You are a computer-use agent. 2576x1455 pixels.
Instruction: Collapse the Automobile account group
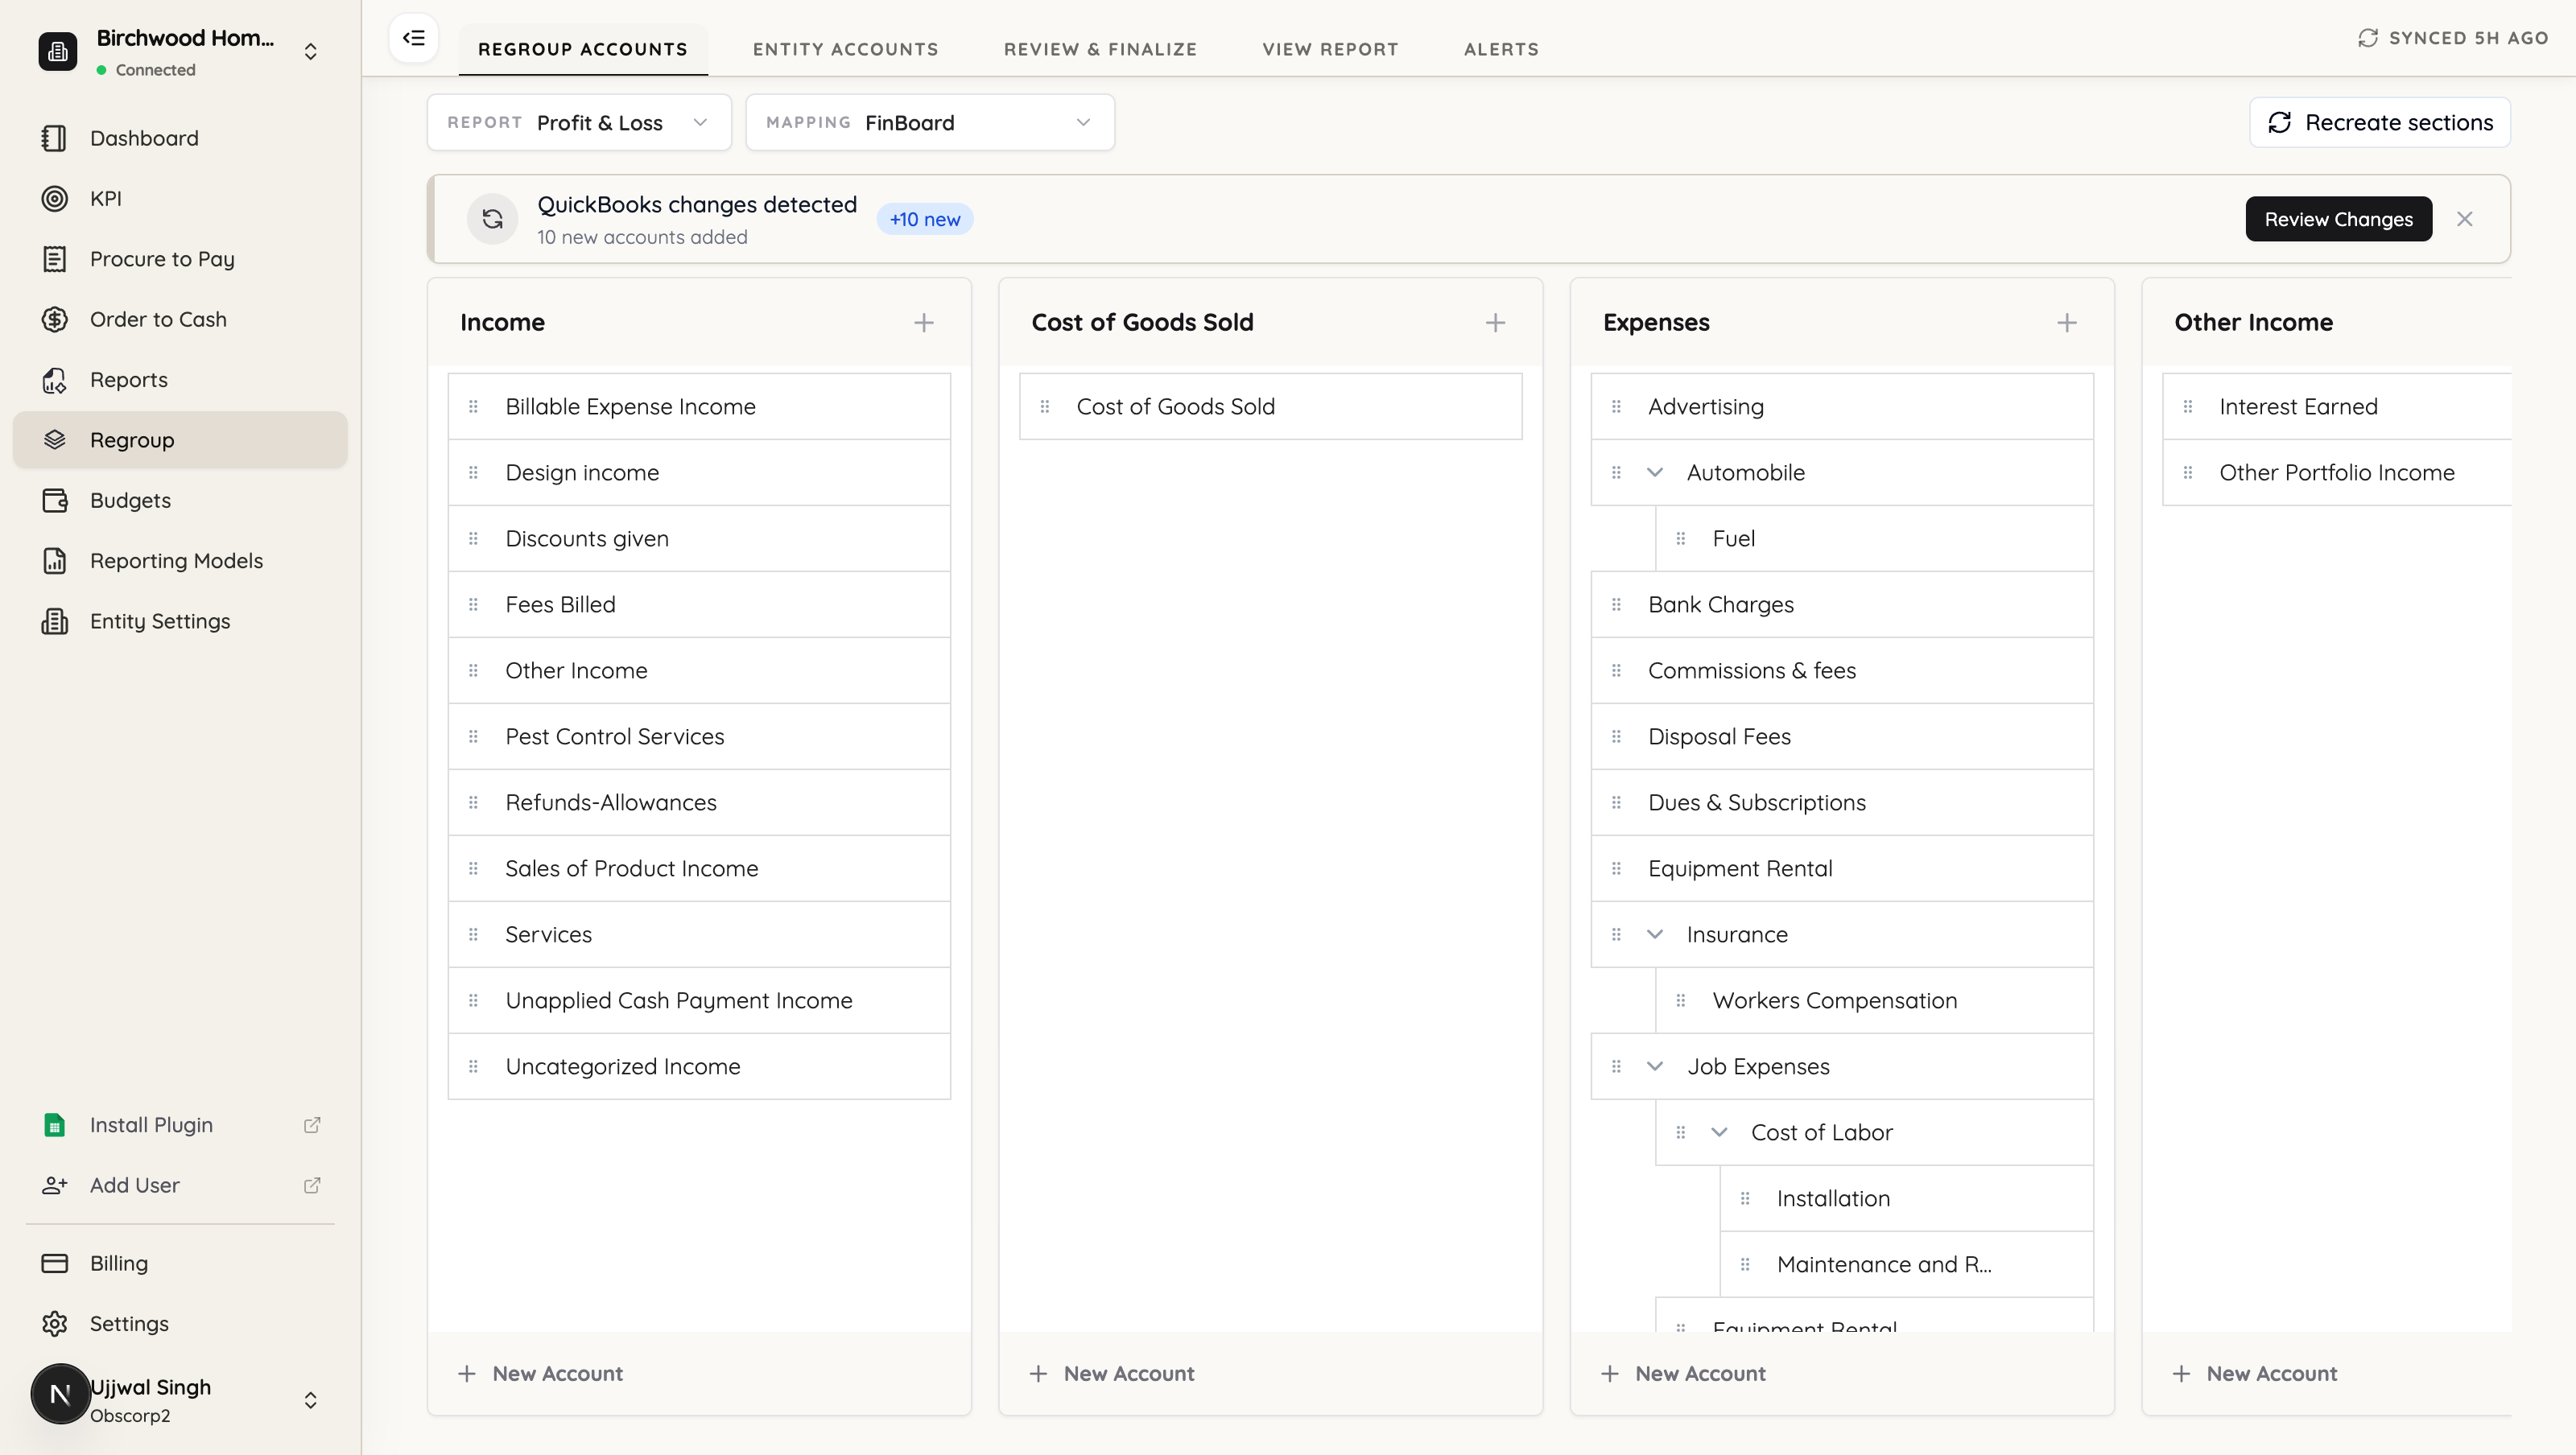tap(1655, 472)
